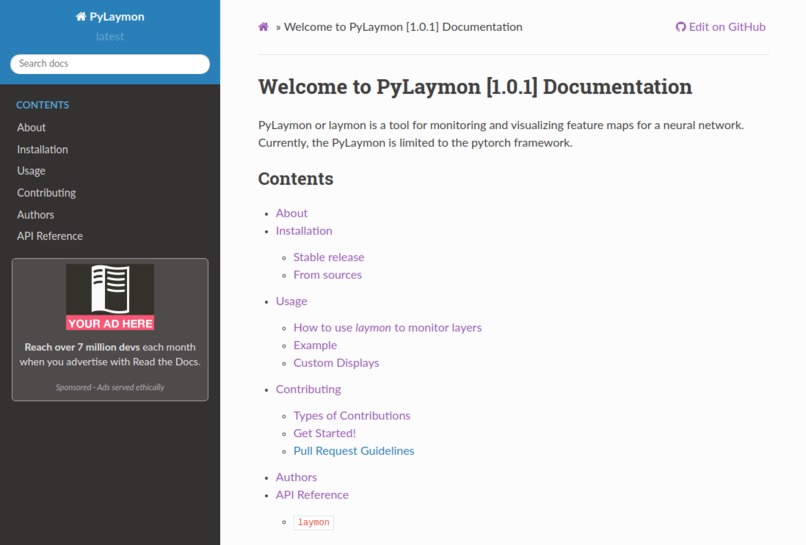Open How to use laymon to monitor layers
The width and height of the screenshot is (806, 545).
click(x=388, y=328)
